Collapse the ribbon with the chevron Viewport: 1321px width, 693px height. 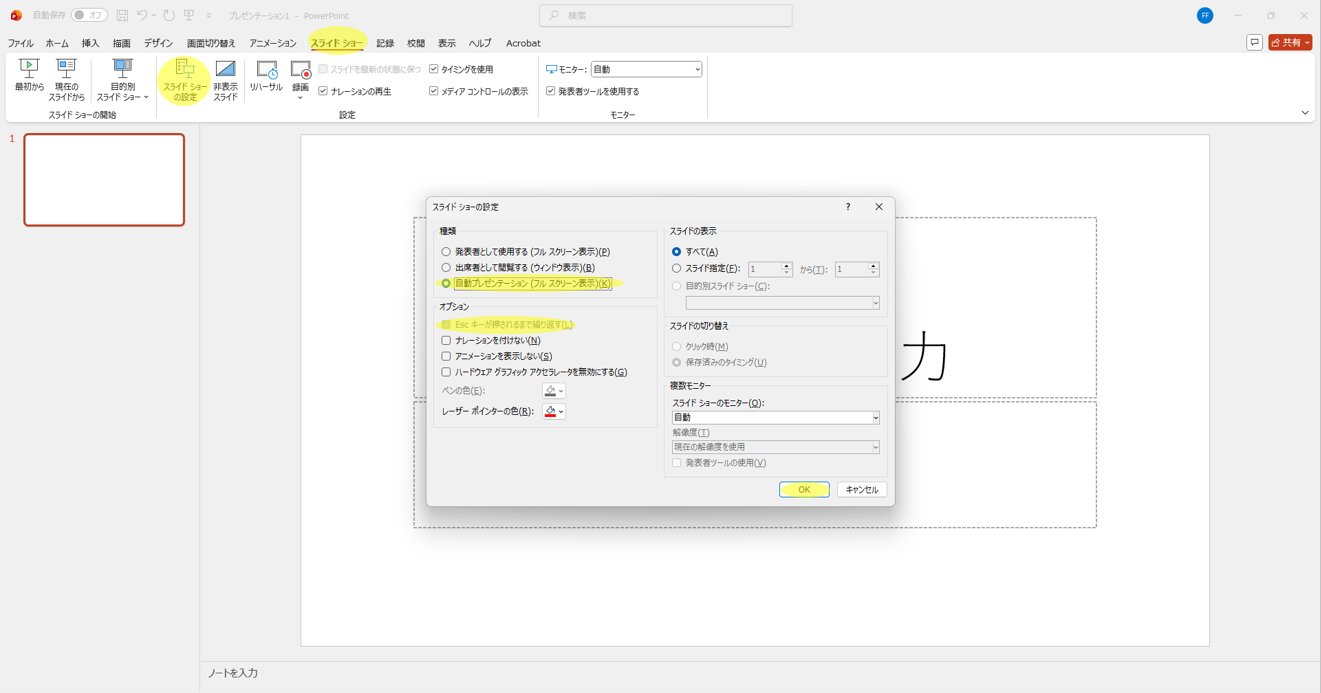tap(1304, 113)
